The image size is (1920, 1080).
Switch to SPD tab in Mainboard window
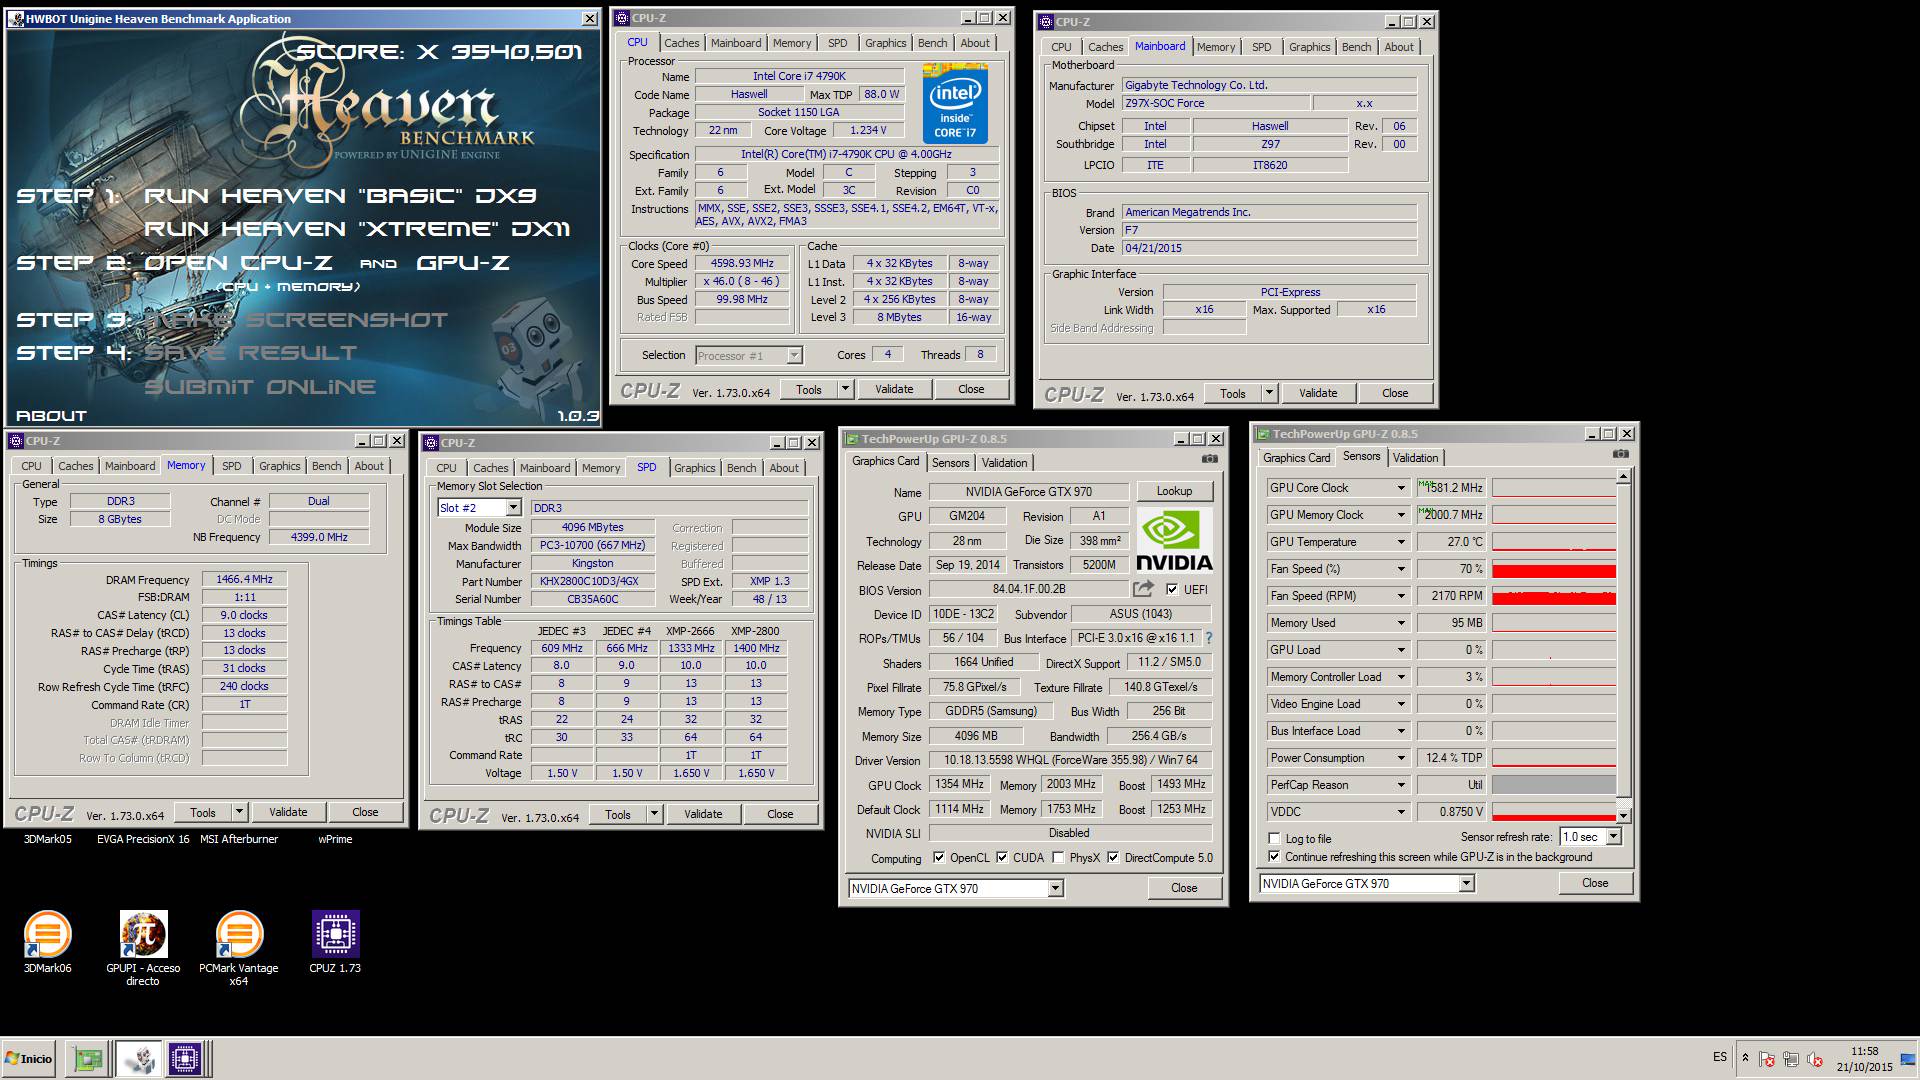[x=1262, y=47]
